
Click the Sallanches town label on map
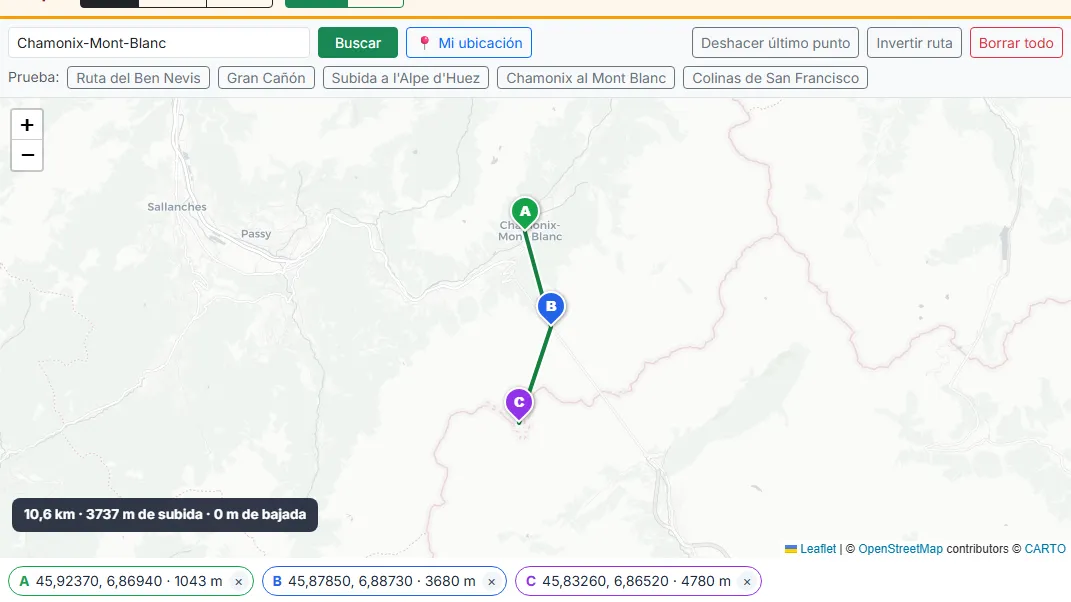(x=177, y=206)
